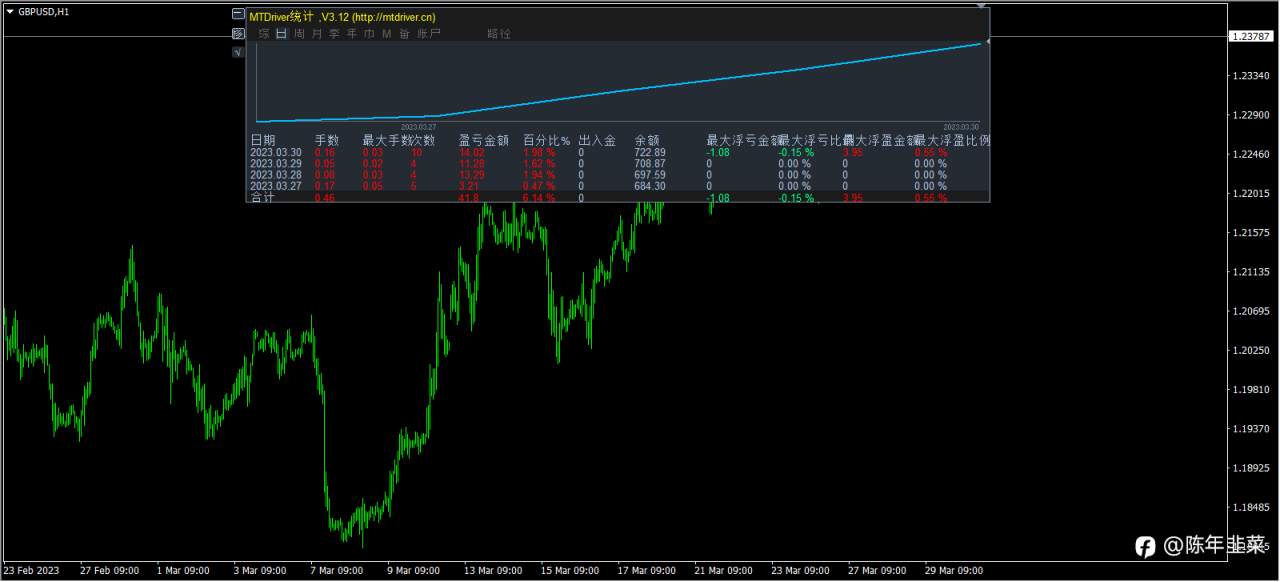Click 23 Feb 2023 time axis label
1280x582 pixels.
[31, 571]
